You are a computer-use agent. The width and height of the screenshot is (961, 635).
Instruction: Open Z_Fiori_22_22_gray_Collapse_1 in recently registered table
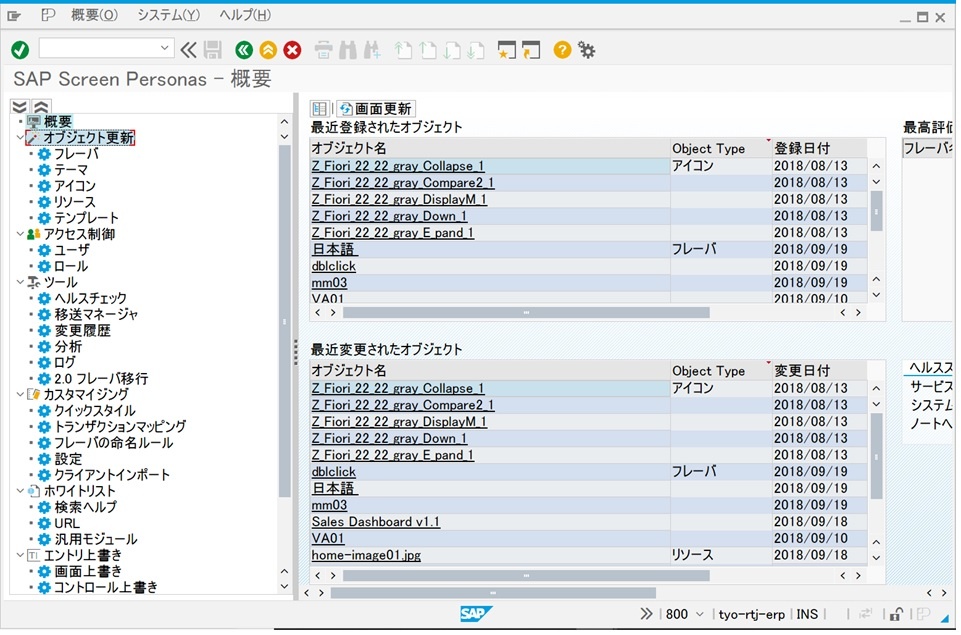pyautogui.click(x=398, y=166)
